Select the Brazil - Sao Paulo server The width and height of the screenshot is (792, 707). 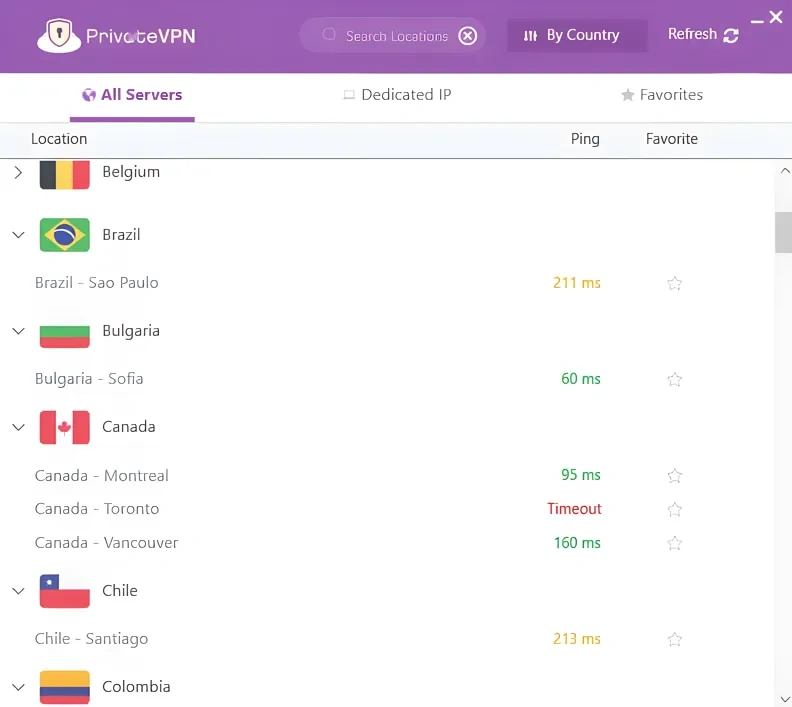pos(96,283)
